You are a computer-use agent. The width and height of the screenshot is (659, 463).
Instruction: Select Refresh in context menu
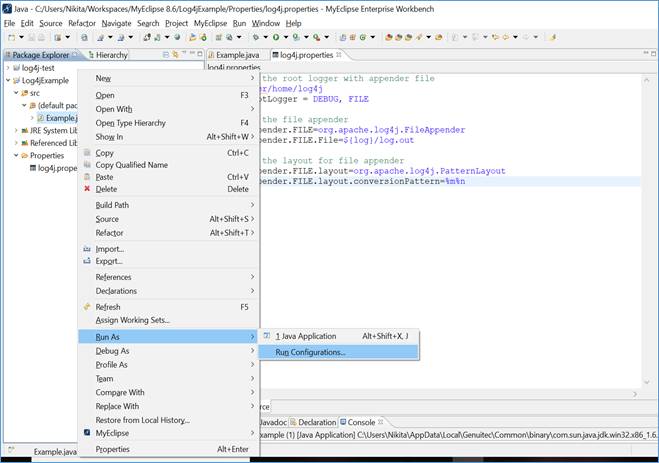(x=169, y=307)
